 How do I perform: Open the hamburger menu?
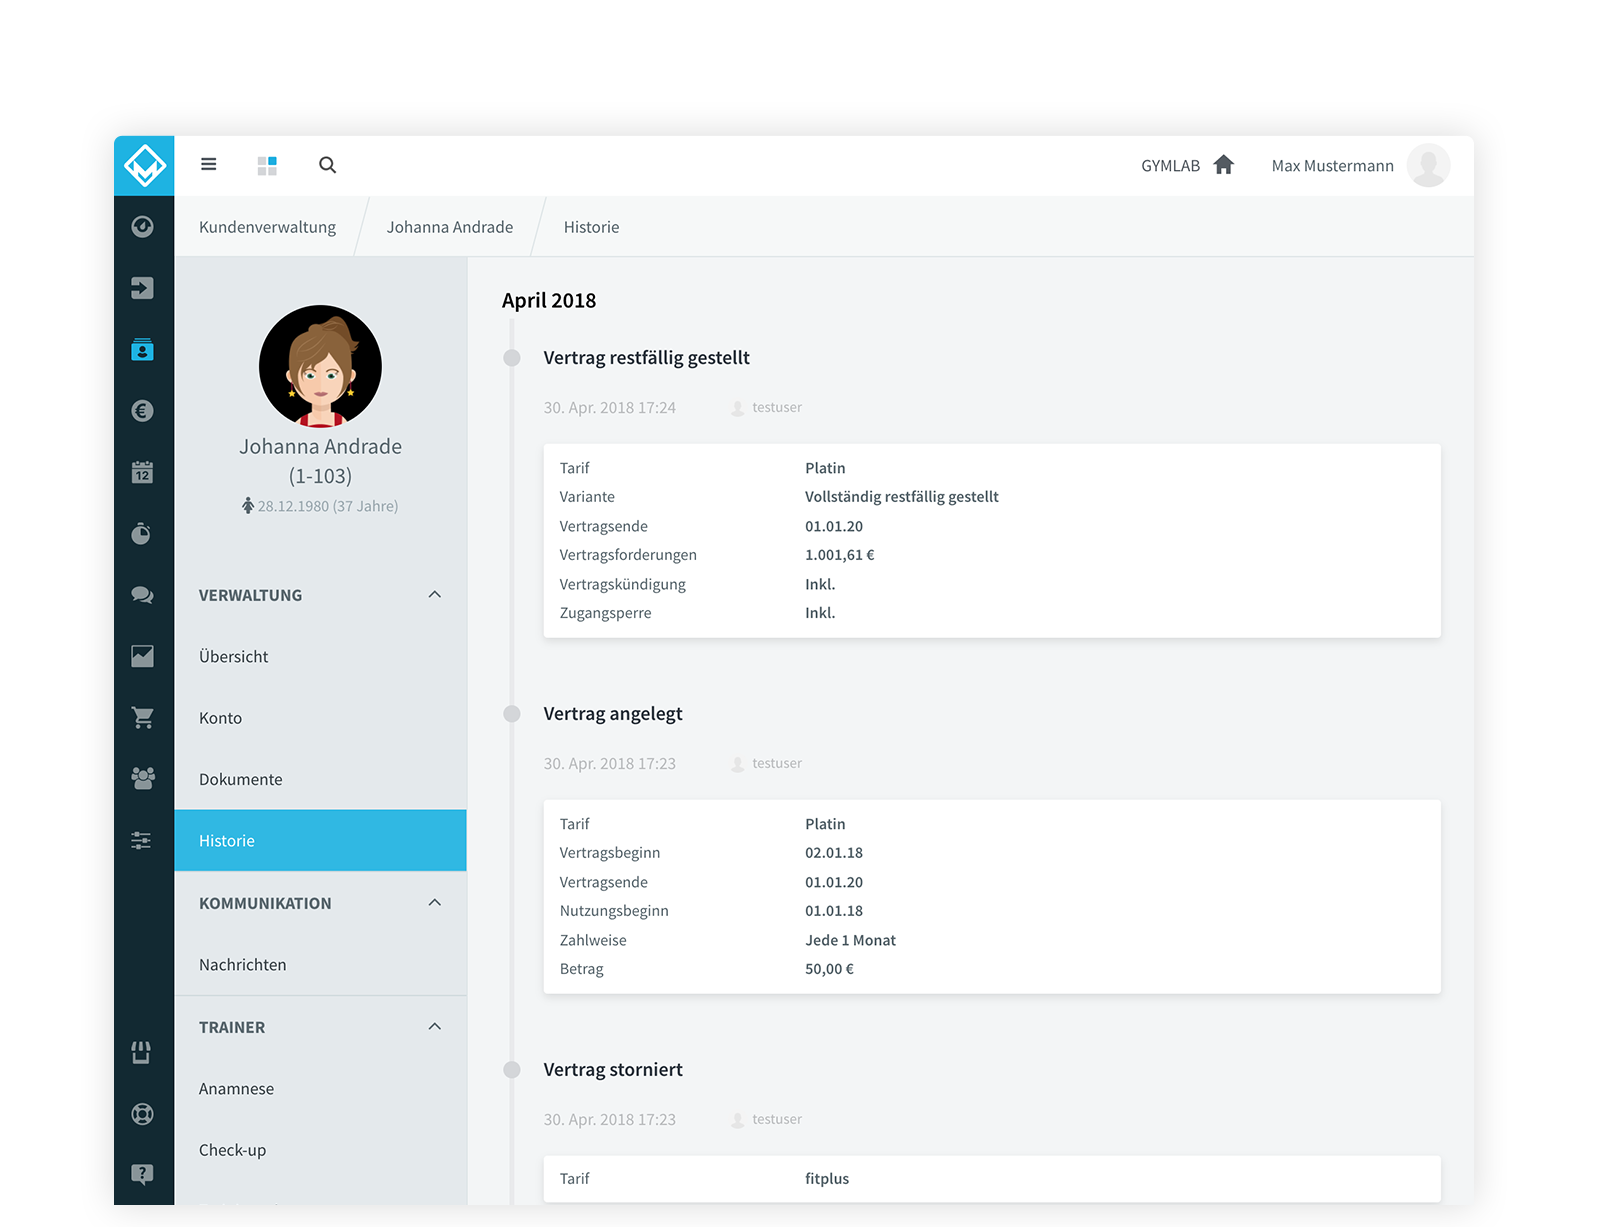click(x=208, y=164)
